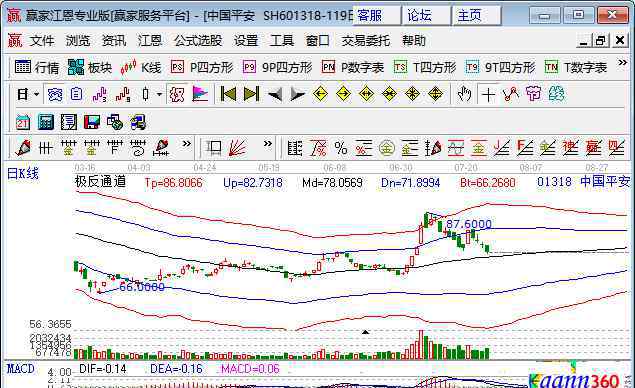
Task: Expand the 日 period dropdown
Action: pos(36,95)
